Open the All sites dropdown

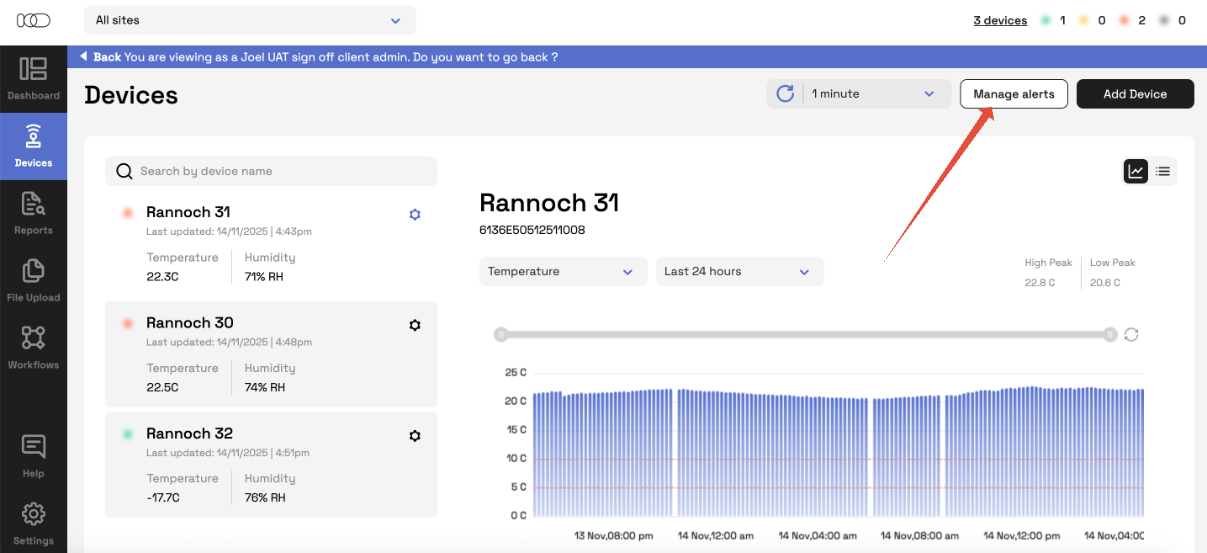point(250,20)
